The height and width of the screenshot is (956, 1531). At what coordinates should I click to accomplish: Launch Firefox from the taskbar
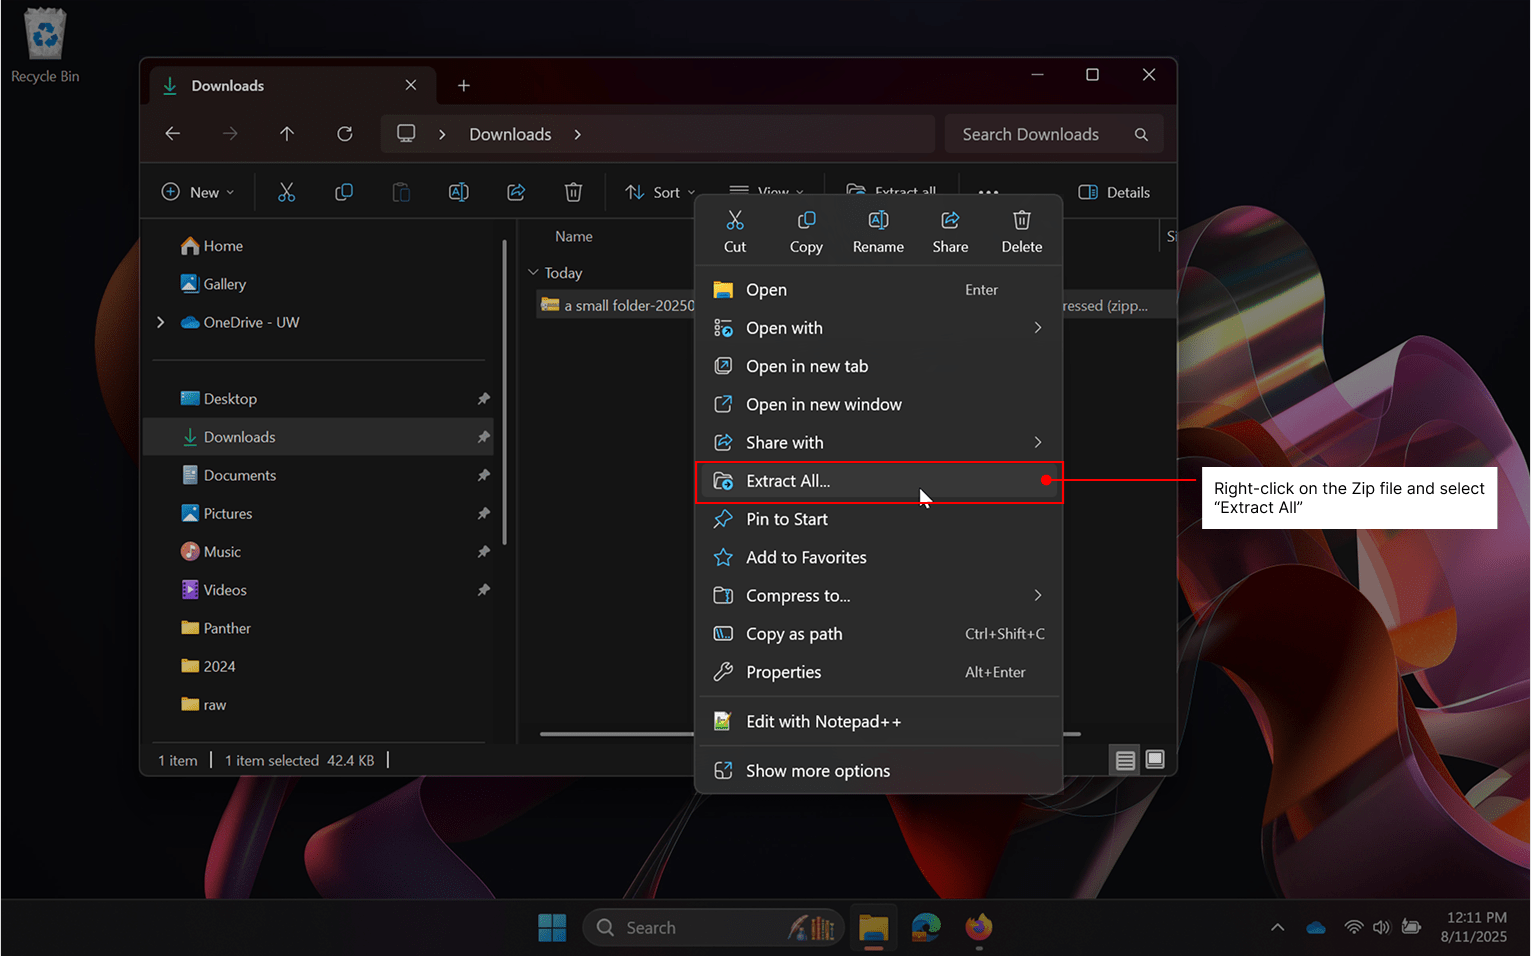pyautogui.click(x=978, y=927)
